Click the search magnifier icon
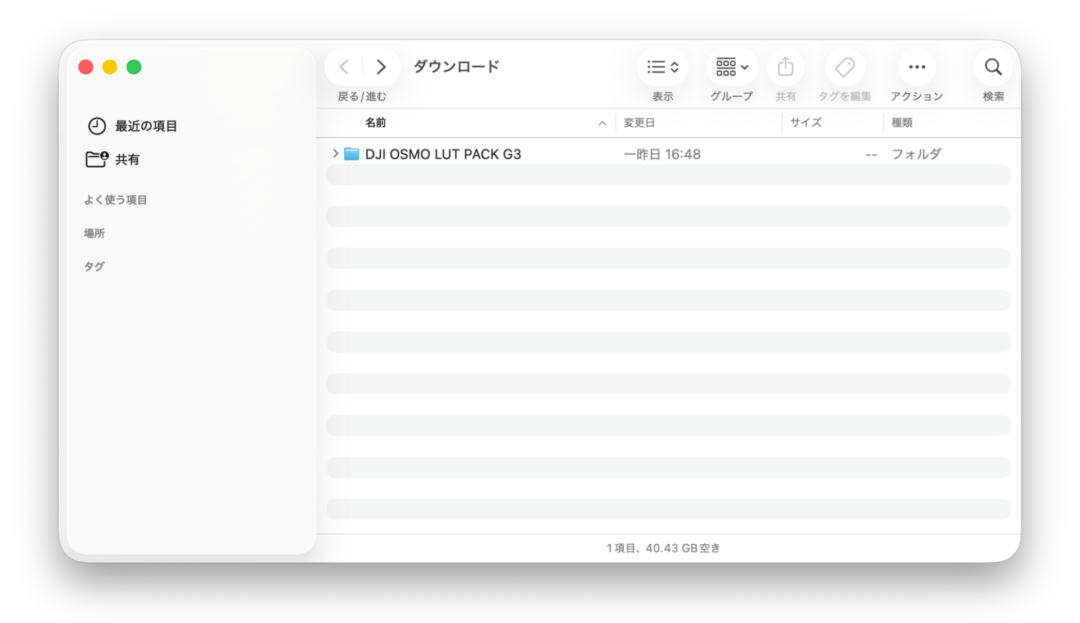 (x=993, y=67)
